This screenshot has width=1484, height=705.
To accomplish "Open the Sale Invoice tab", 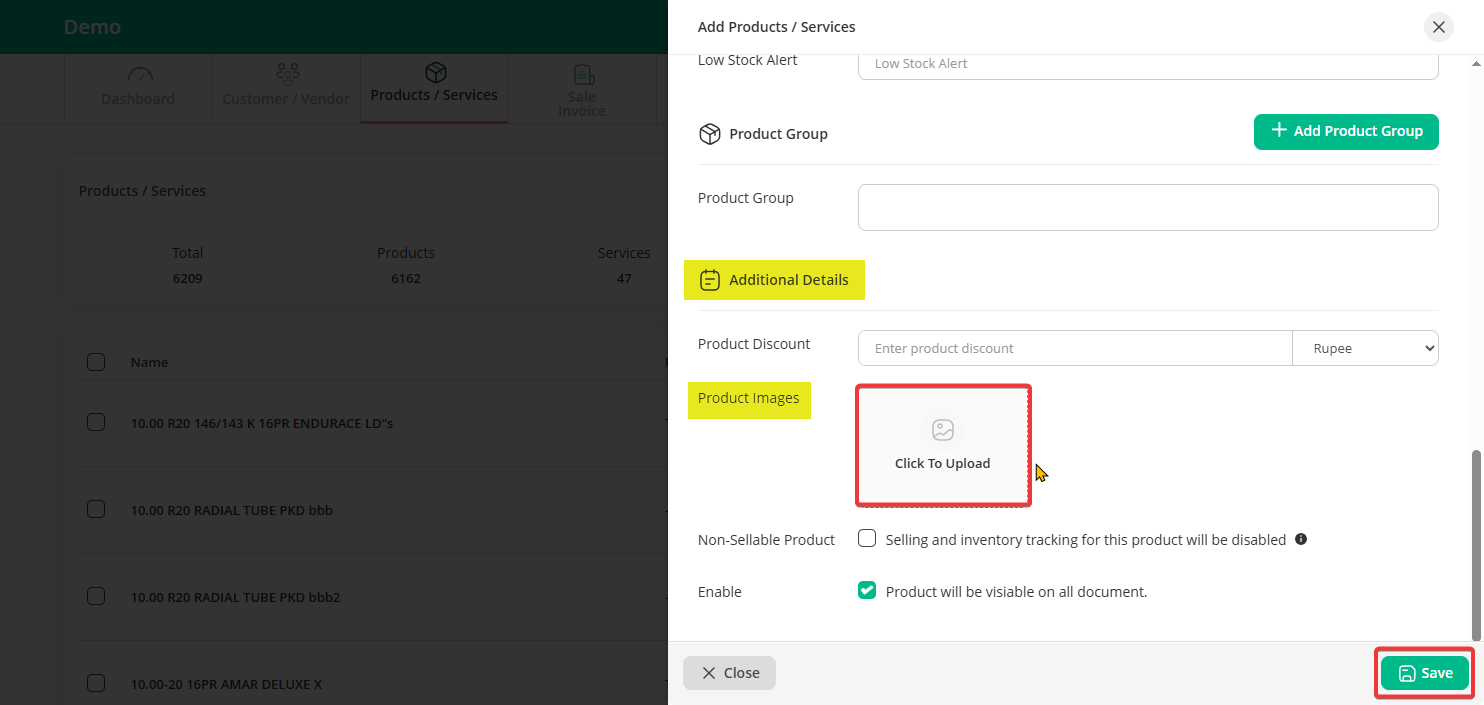I will pos(582,92).
